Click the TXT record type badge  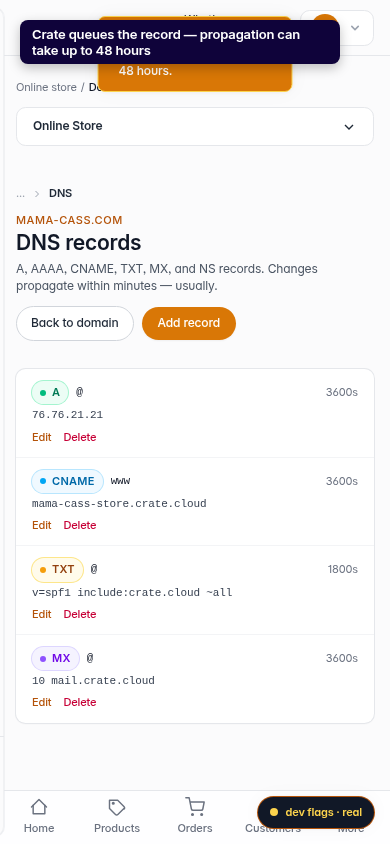58,569
